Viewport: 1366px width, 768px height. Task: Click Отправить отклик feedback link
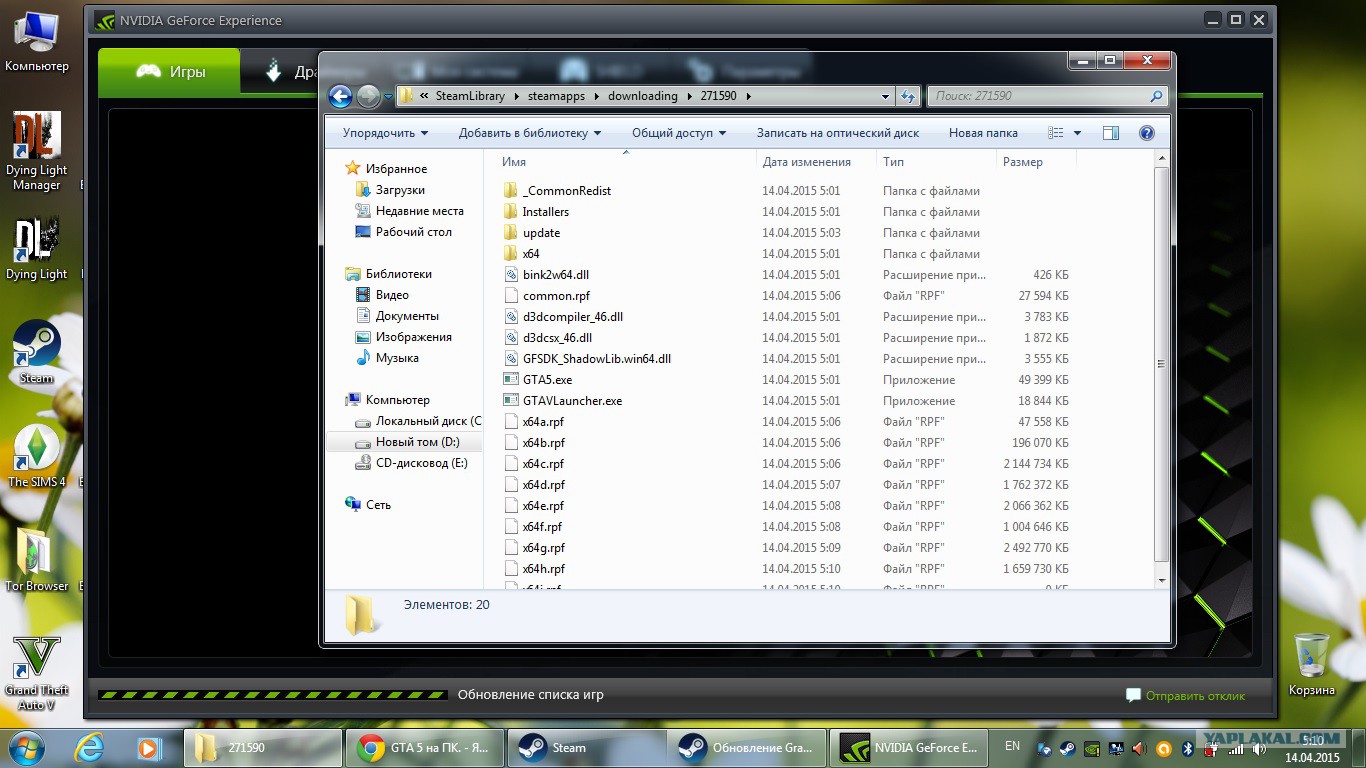tap(1195, 695)
